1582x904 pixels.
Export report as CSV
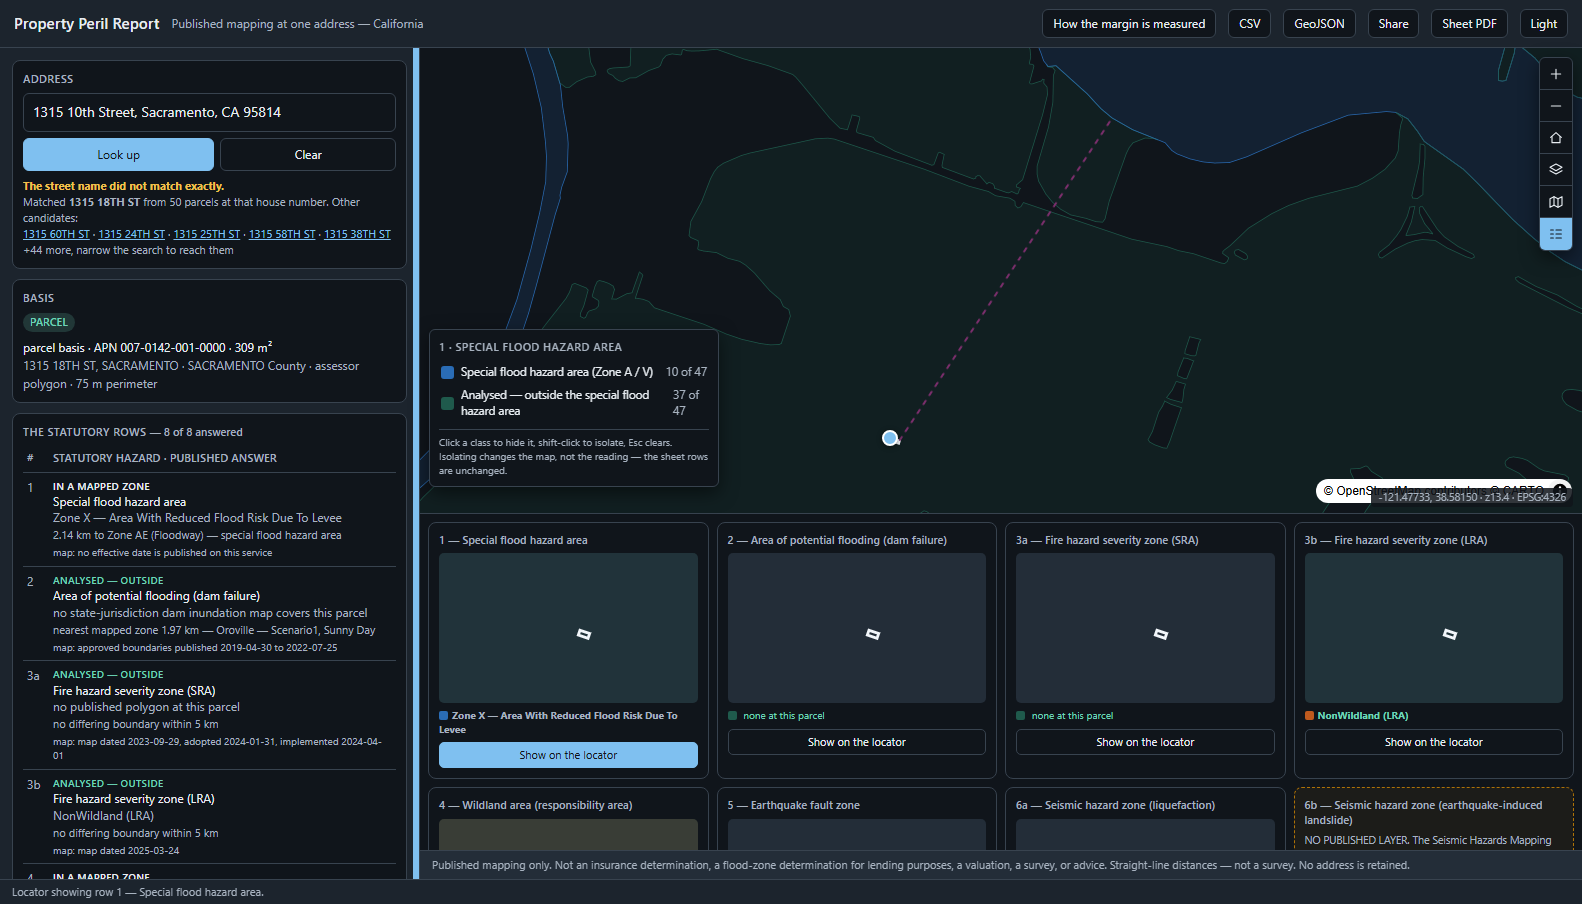click(x=1249, y=24)
